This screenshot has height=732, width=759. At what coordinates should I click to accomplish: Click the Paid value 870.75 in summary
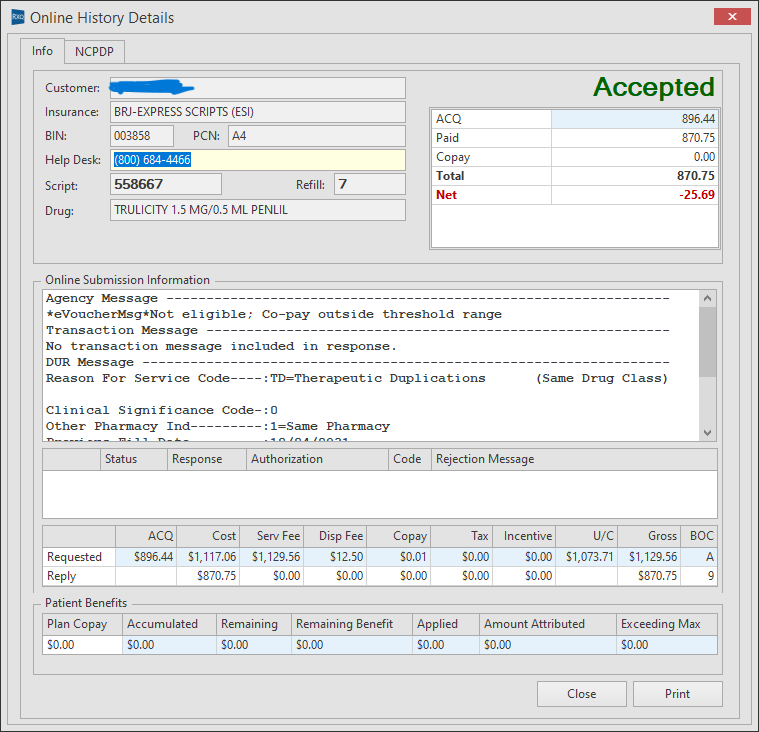point(634,138)
